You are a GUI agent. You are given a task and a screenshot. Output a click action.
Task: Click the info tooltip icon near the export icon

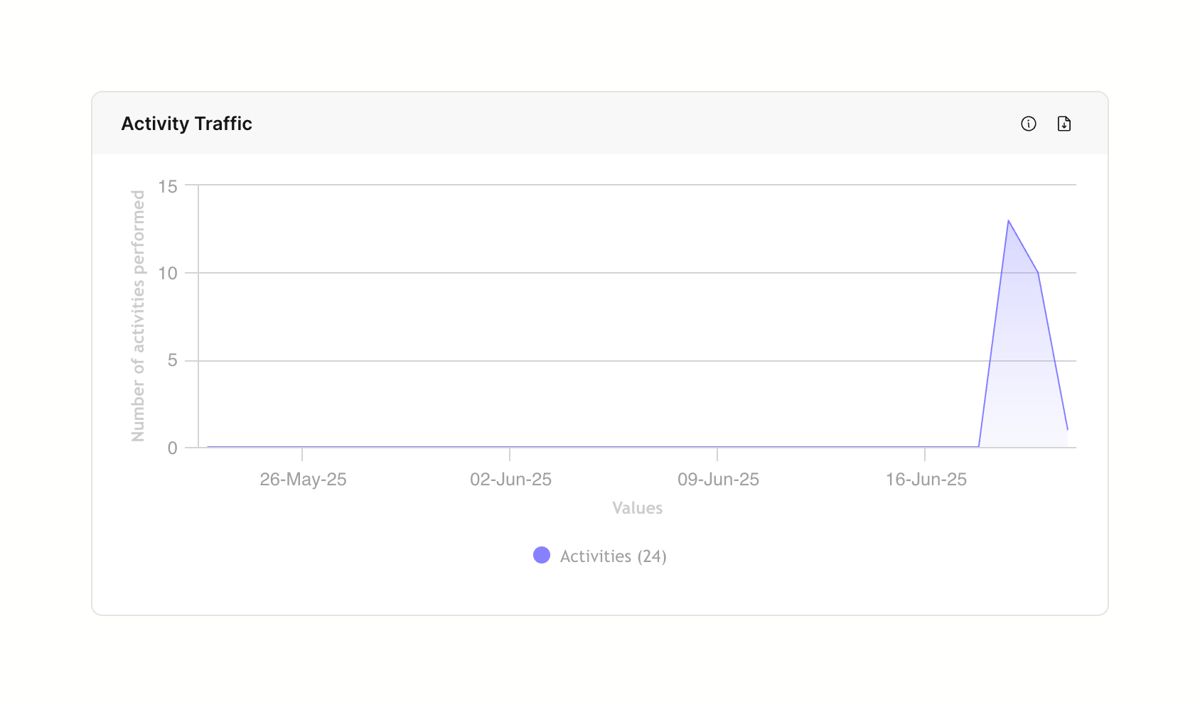pyautogui.click(x=1028, y=123)
